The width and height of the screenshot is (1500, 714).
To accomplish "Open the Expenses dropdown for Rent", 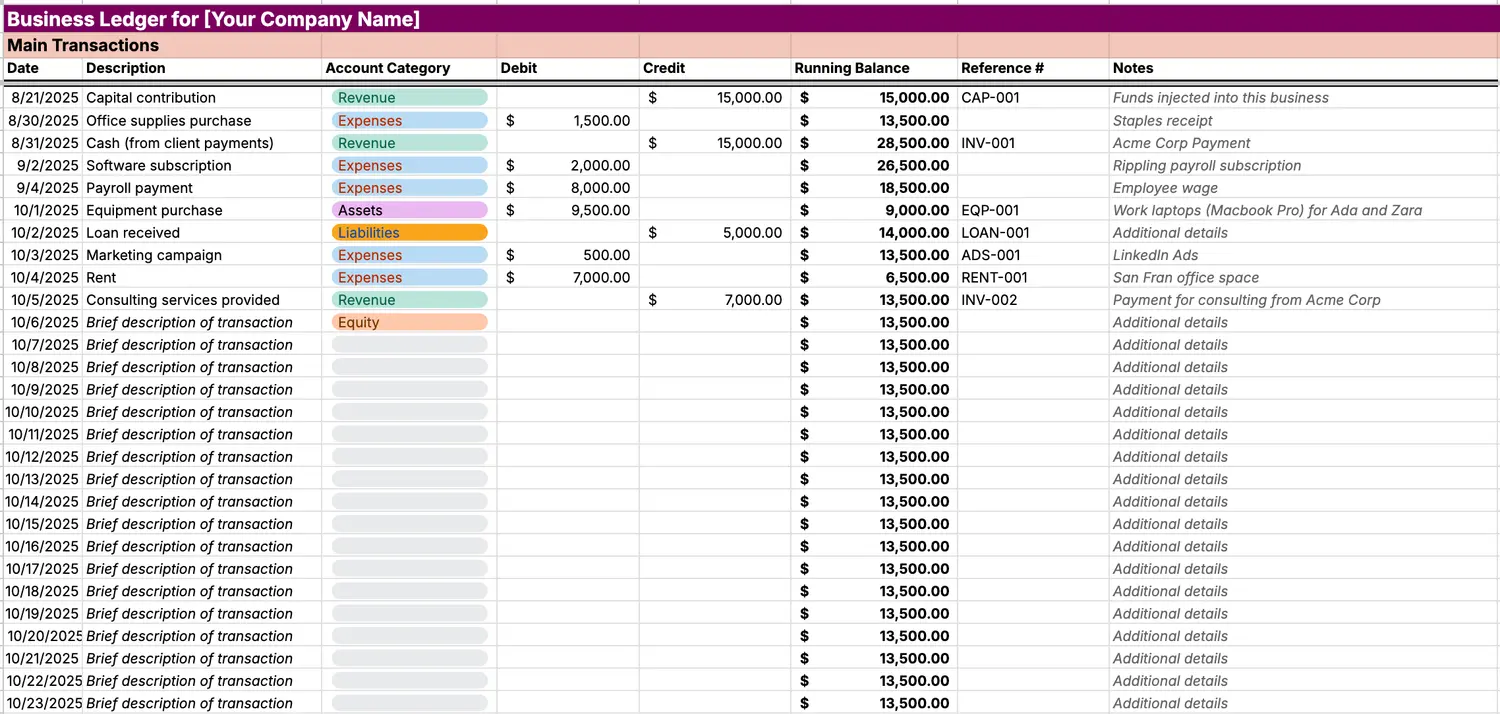I will tap(409, 277).
